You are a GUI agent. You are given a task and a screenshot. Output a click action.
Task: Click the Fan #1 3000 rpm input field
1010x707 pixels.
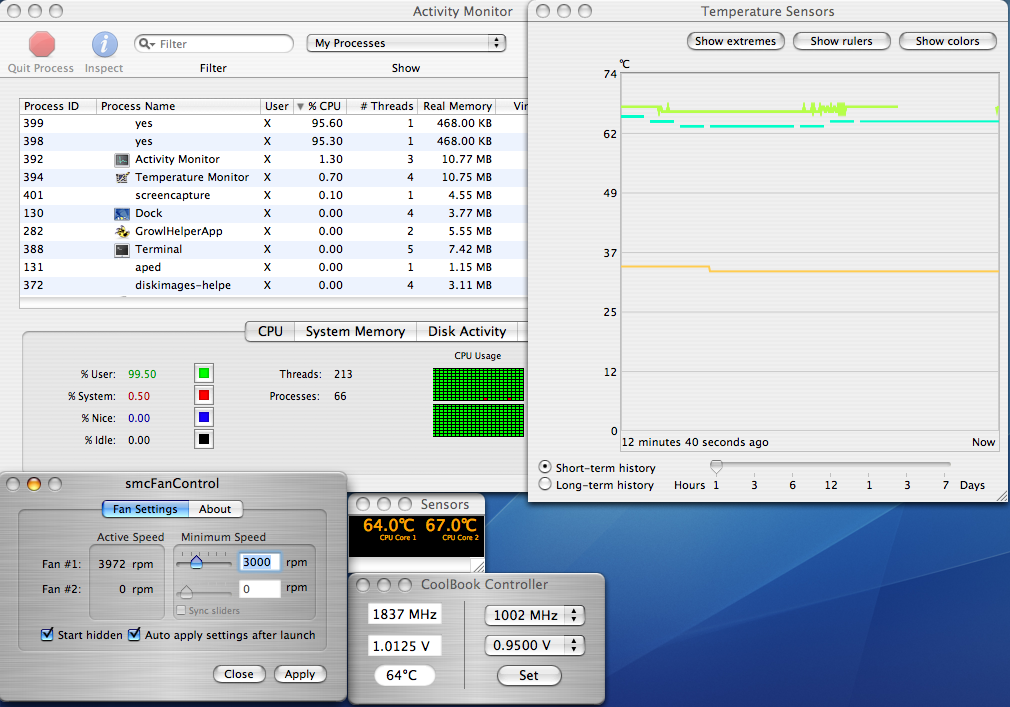point(260,562)
